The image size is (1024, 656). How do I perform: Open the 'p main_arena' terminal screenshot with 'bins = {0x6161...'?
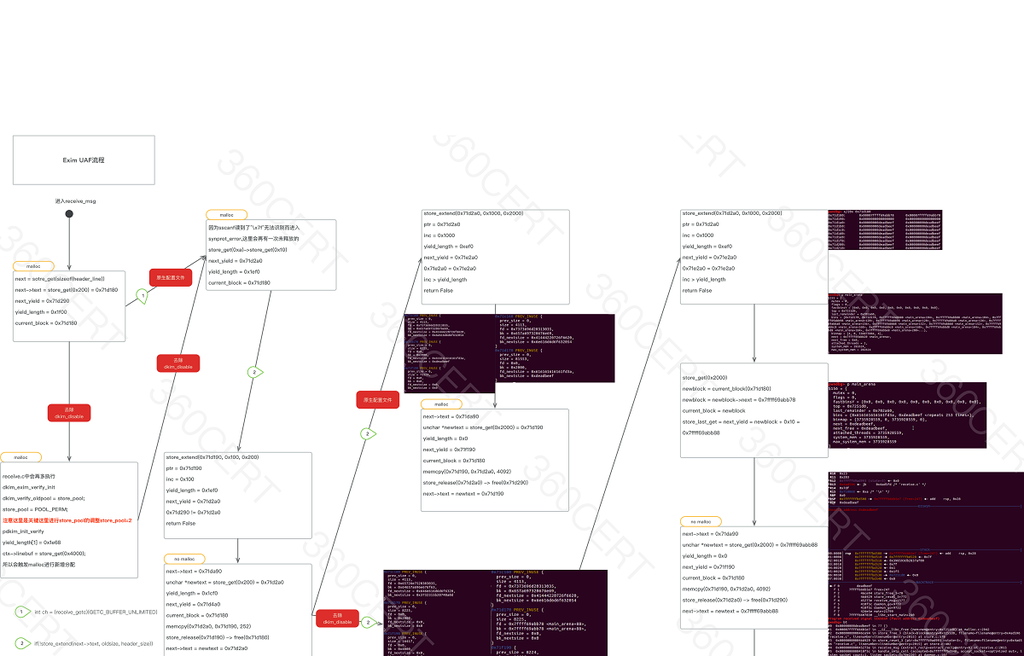pyautogui.click(x=907, y=415)
